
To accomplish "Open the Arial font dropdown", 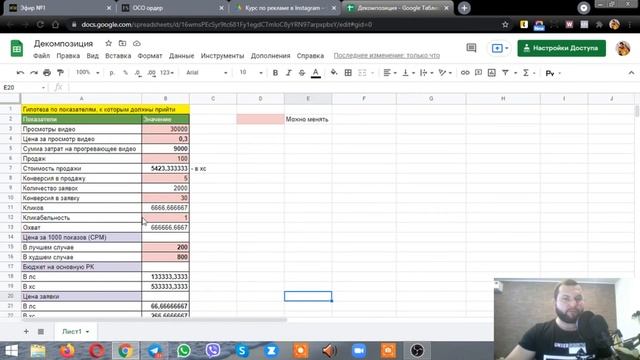I will coord(207,73).
